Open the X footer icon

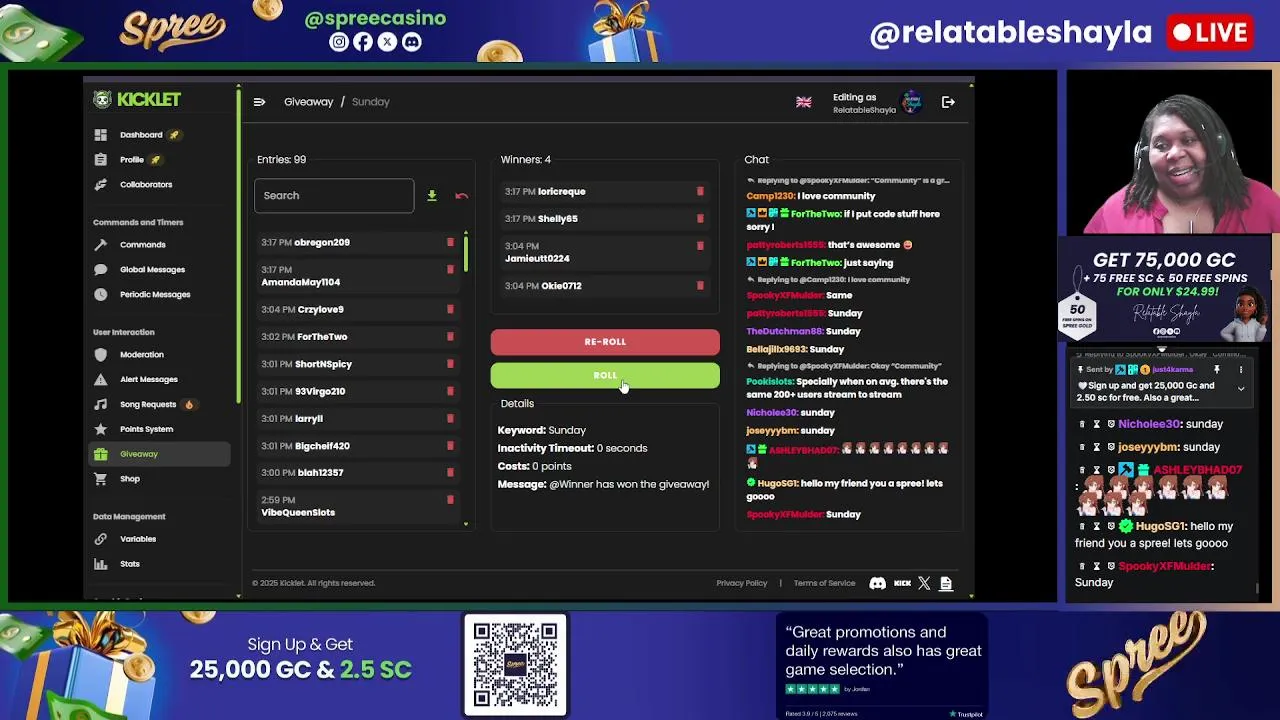pos(924,583)
